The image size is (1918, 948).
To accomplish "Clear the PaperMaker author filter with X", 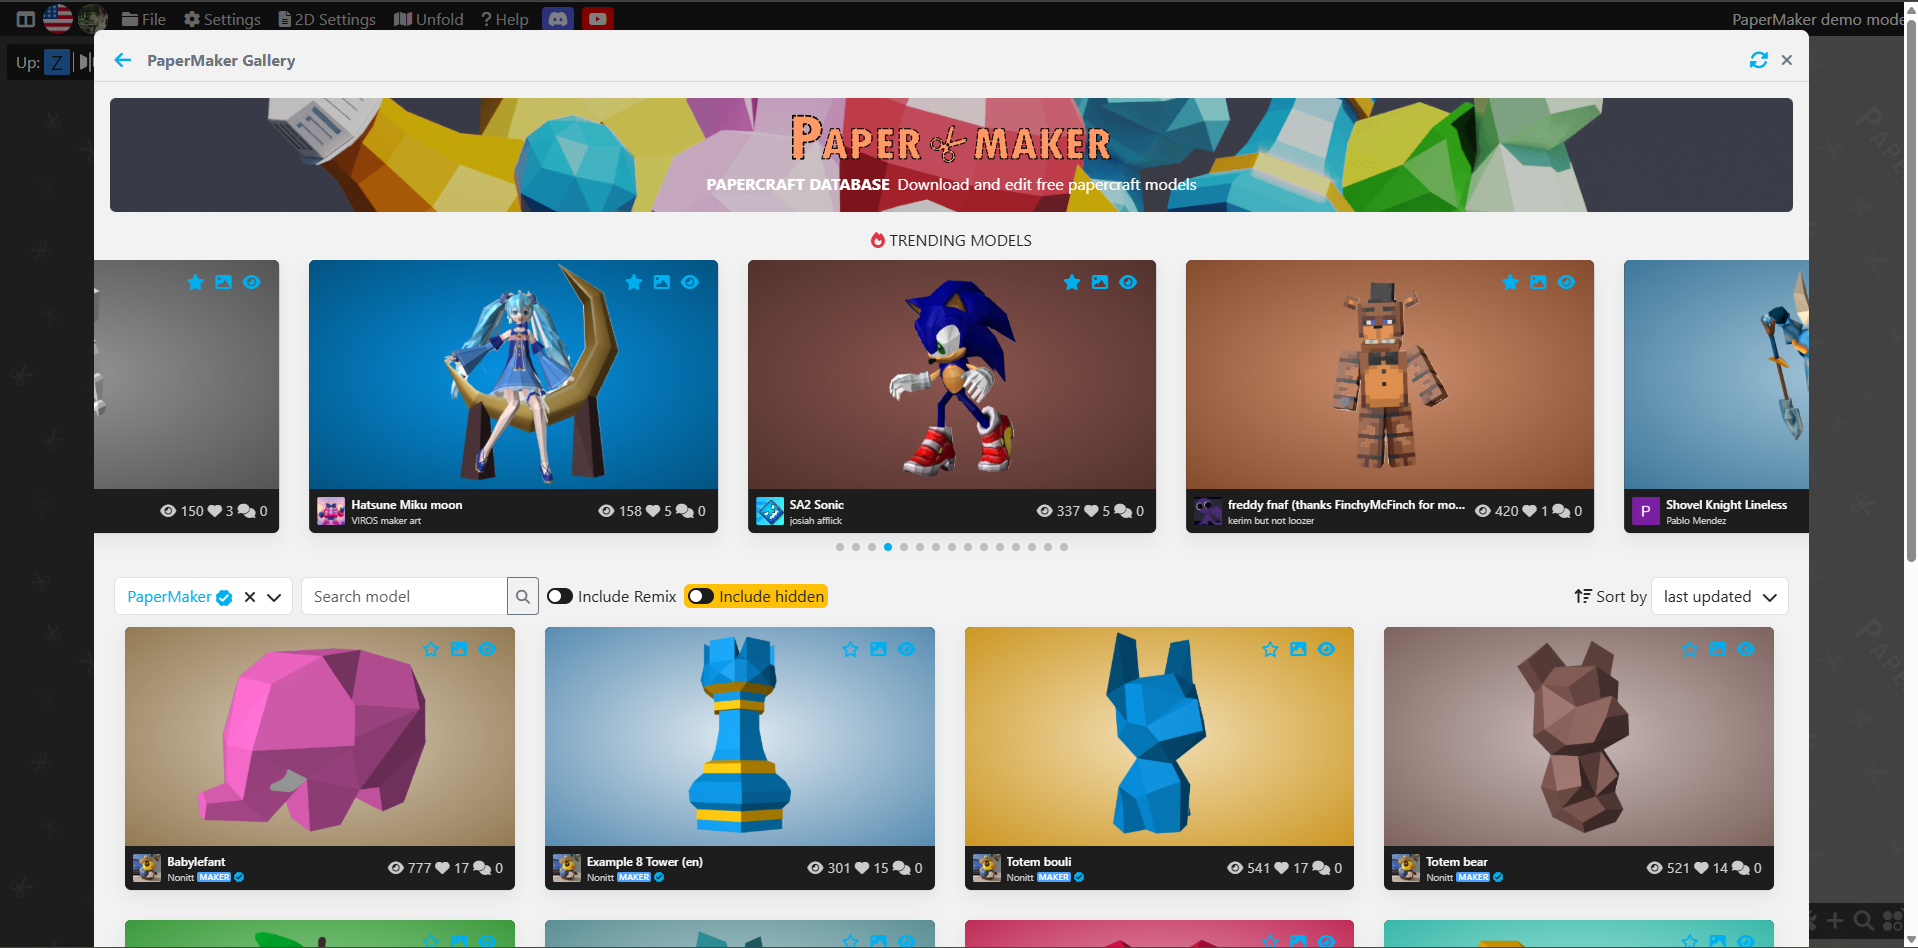I will tap(250, 597).
